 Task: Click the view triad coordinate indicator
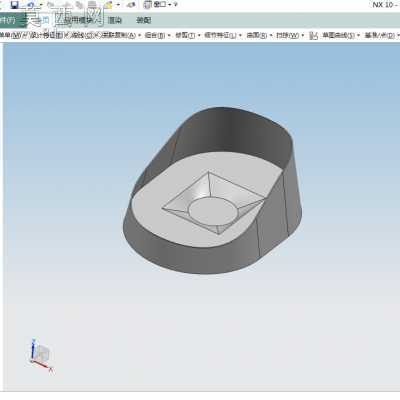pos(41,356)
